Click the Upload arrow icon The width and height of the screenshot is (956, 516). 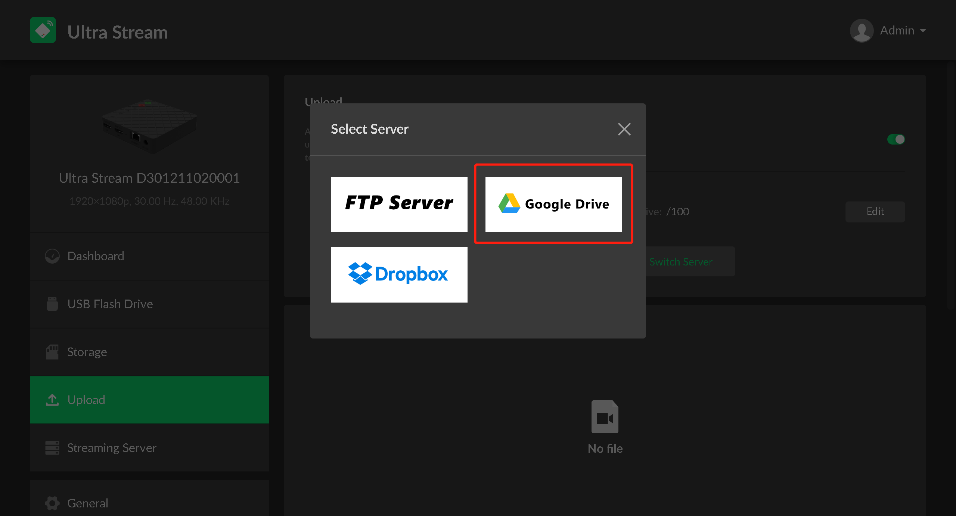(x=52, y=400)
